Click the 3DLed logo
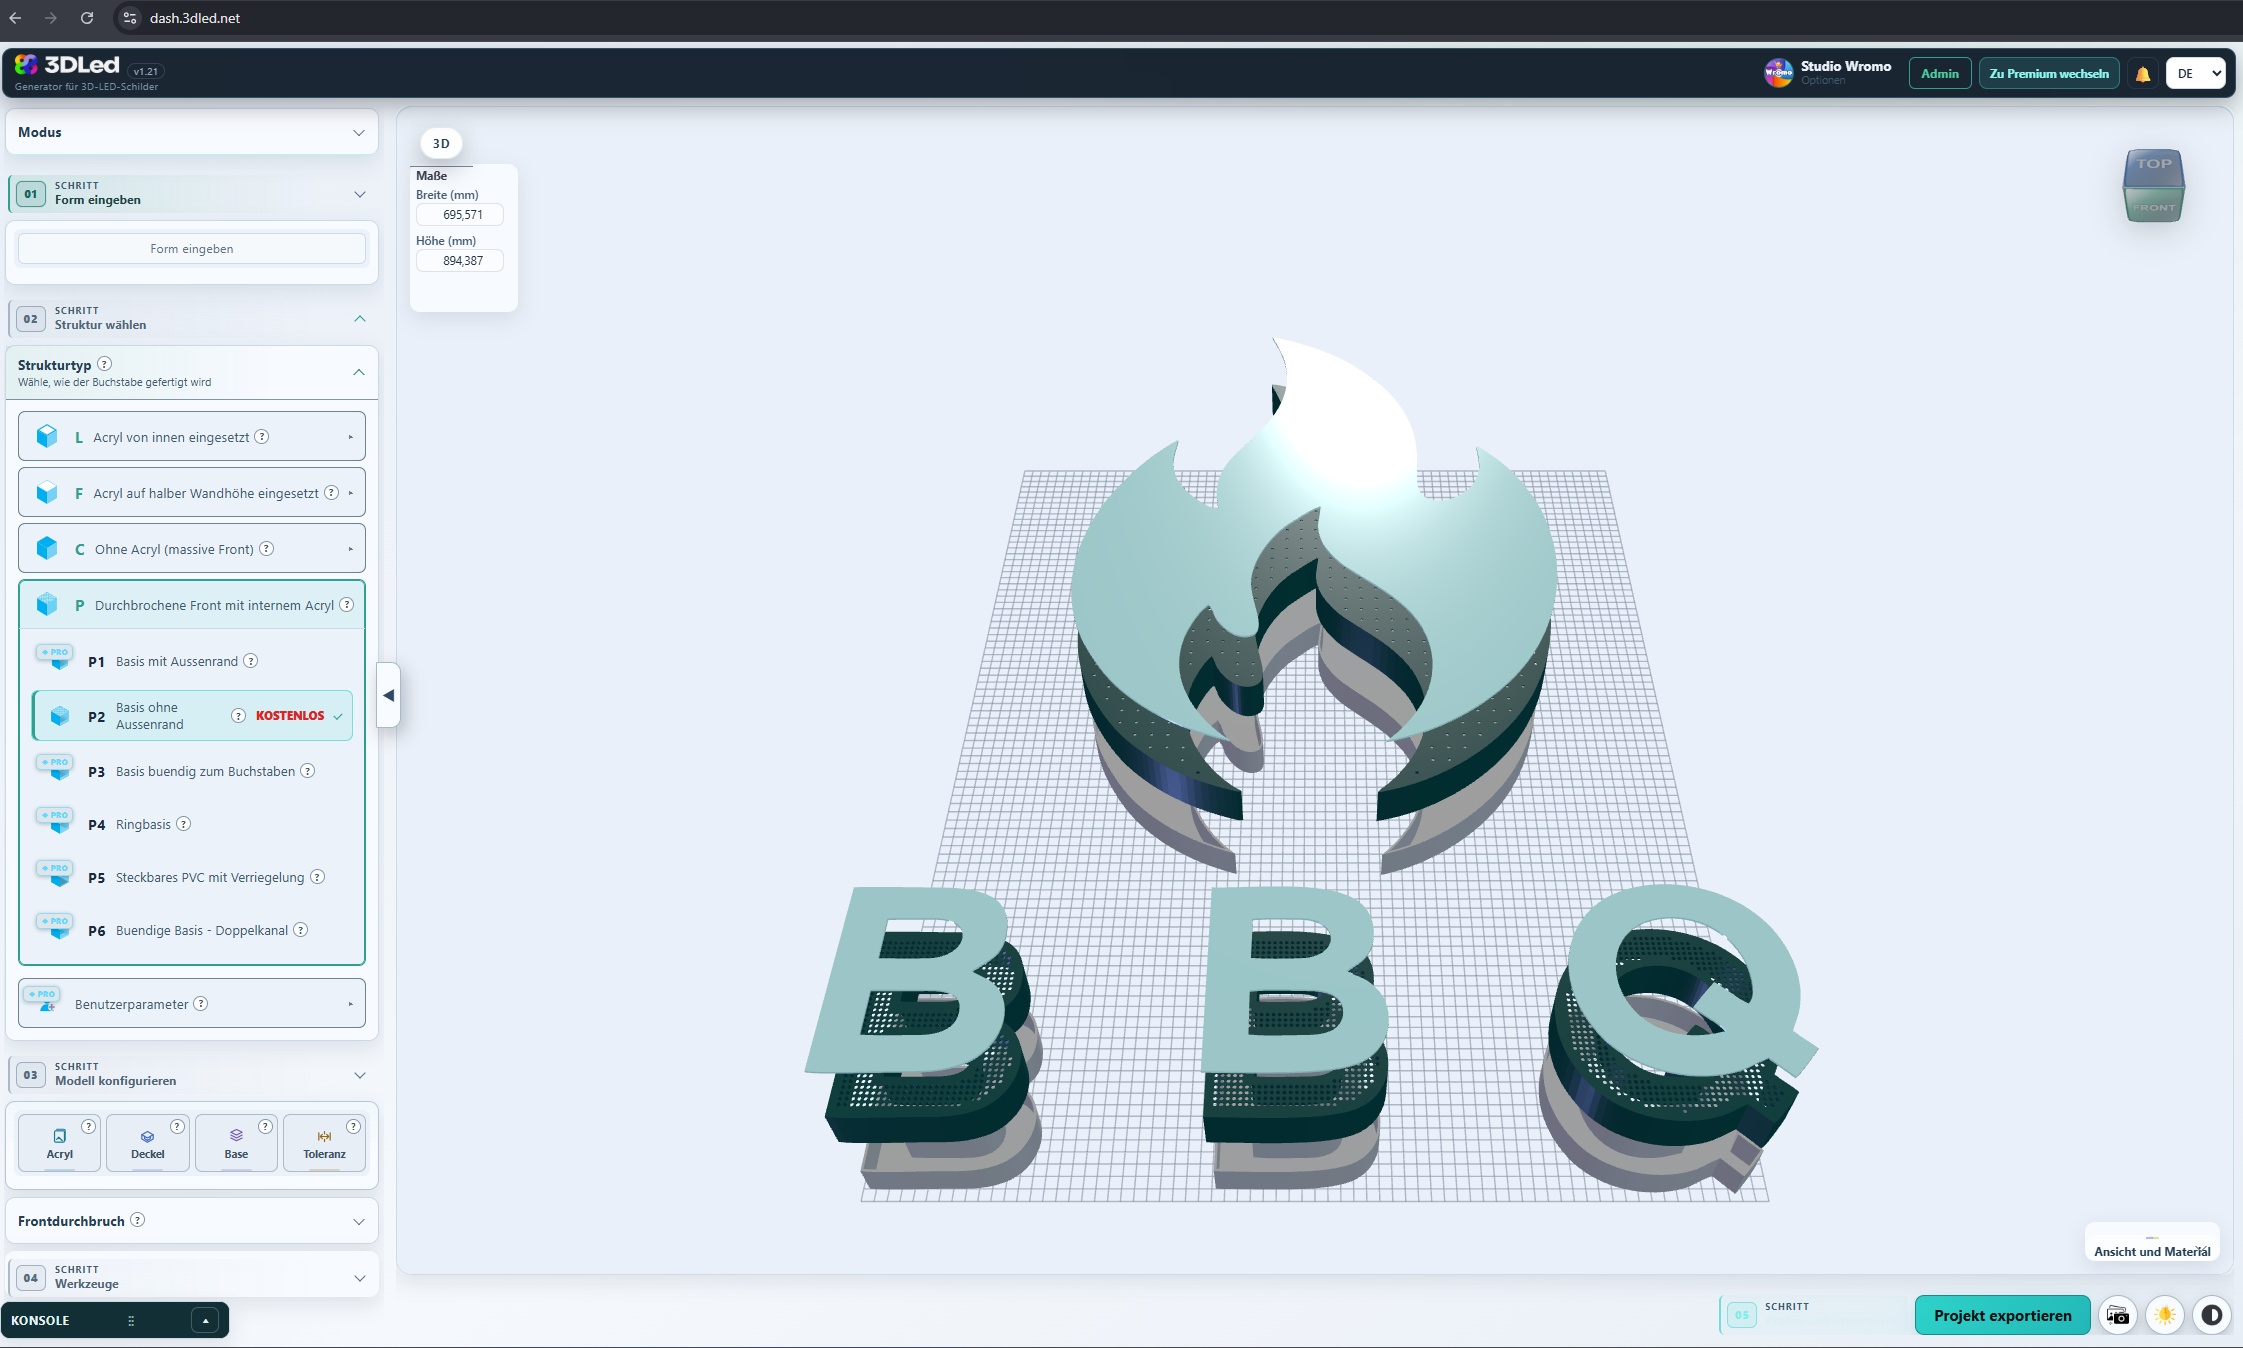The height and width of the screenshot is (1348, 2243). click(67, 65)
